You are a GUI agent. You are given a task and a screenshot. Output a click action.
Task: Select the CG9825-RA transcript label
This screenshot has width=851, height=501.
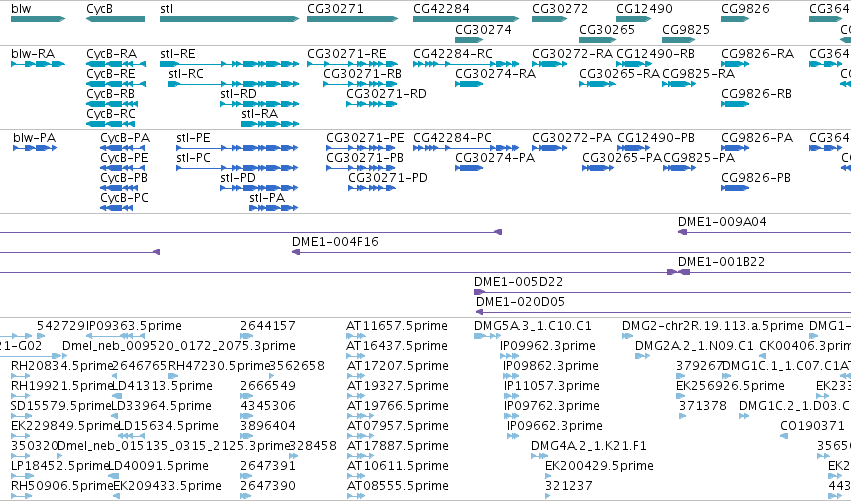pos(698,74)
